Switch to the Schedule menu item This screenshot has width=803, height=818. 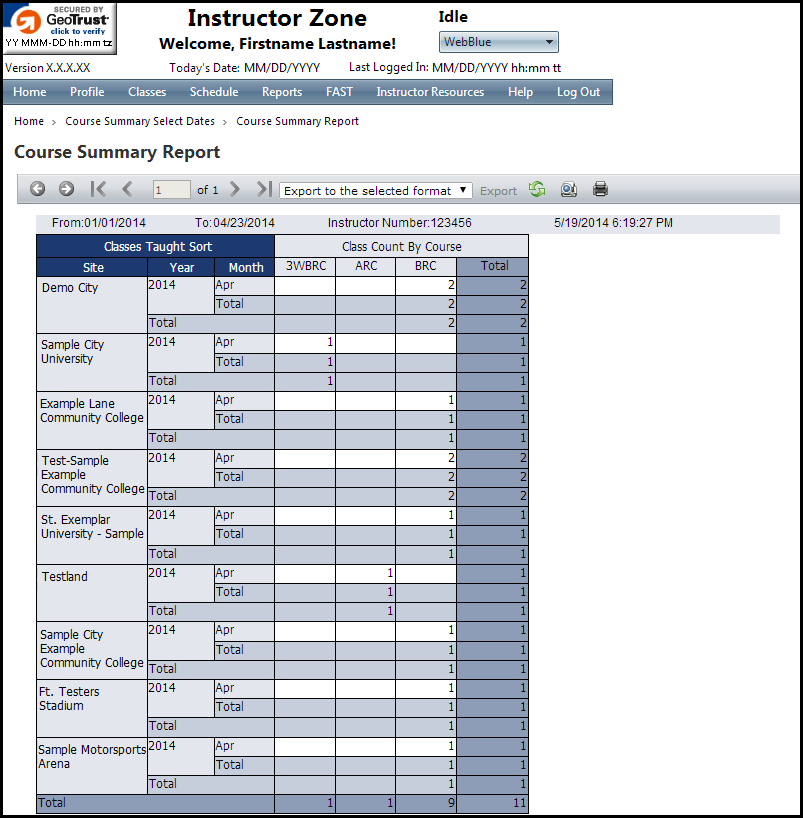214,91
